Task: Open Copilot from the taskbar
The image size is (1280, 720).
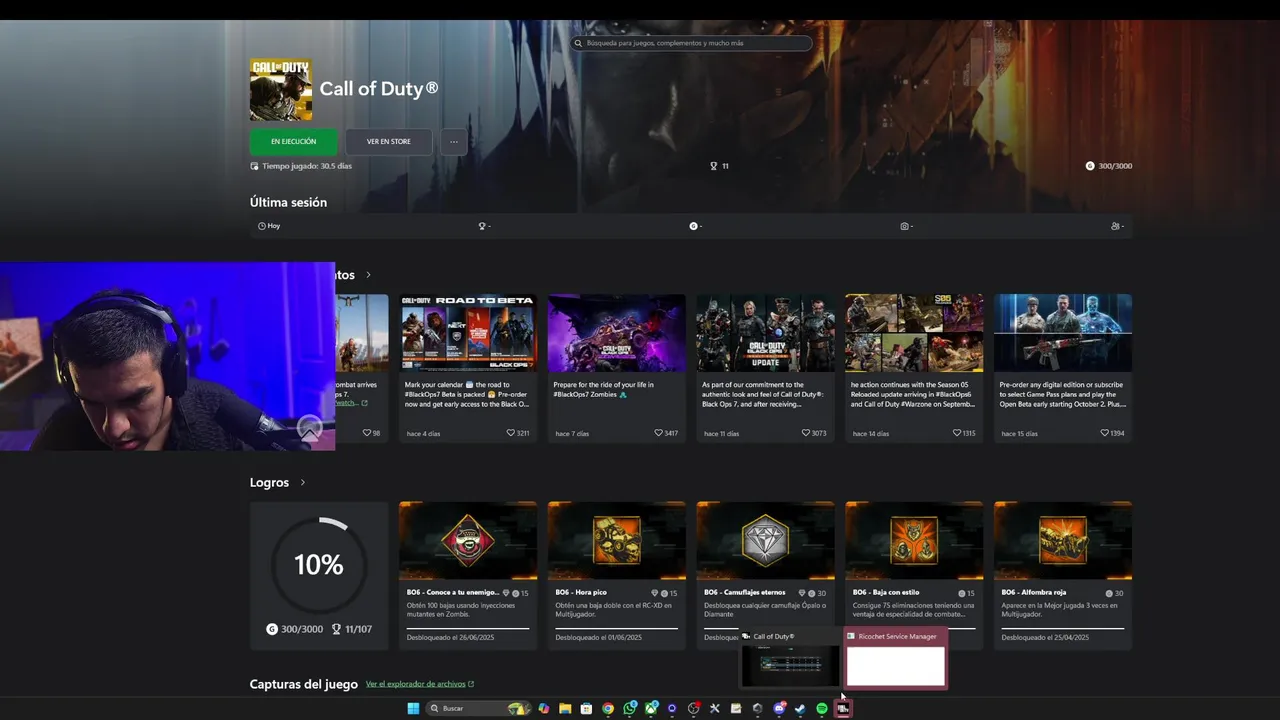Action: click(x=543, y=708)
